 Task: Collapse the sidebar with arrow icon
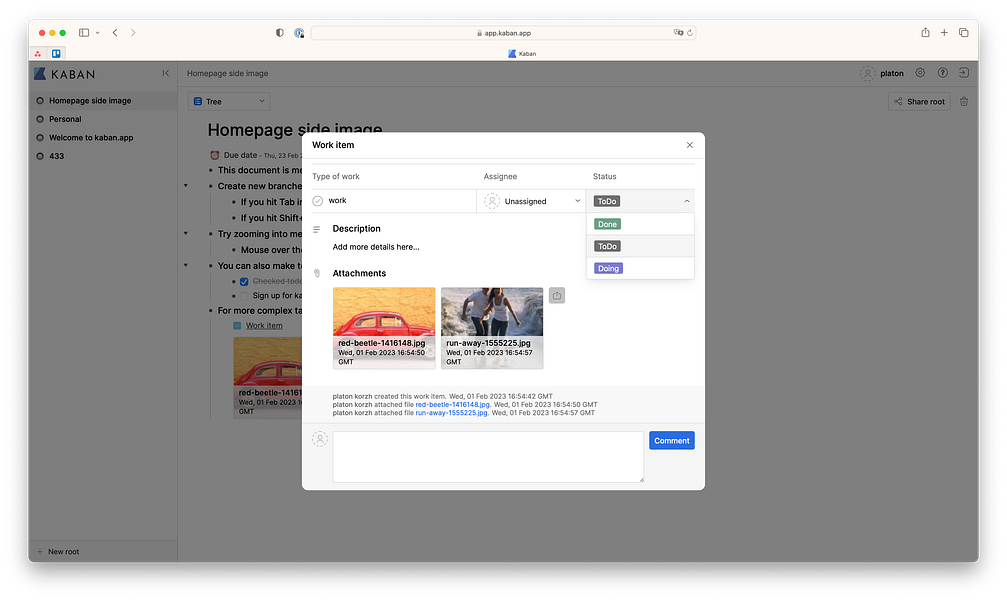[x=166, y=73]
